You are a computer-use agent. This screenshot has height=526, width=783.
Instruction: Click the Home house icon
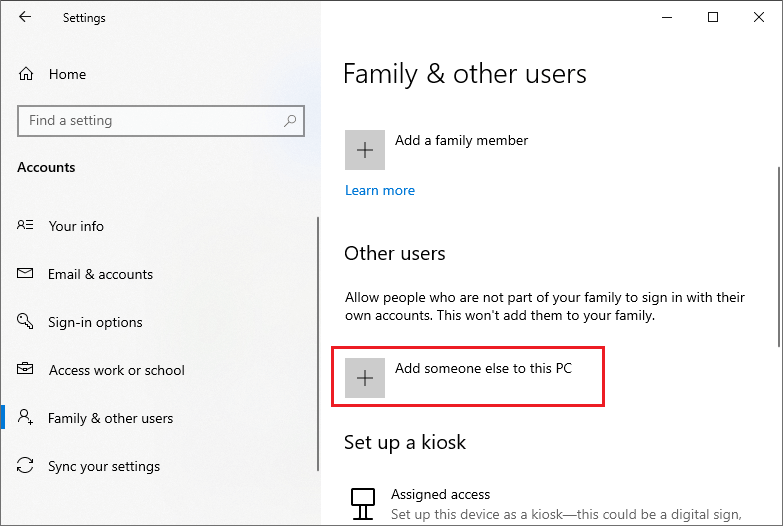click(26, 74)
